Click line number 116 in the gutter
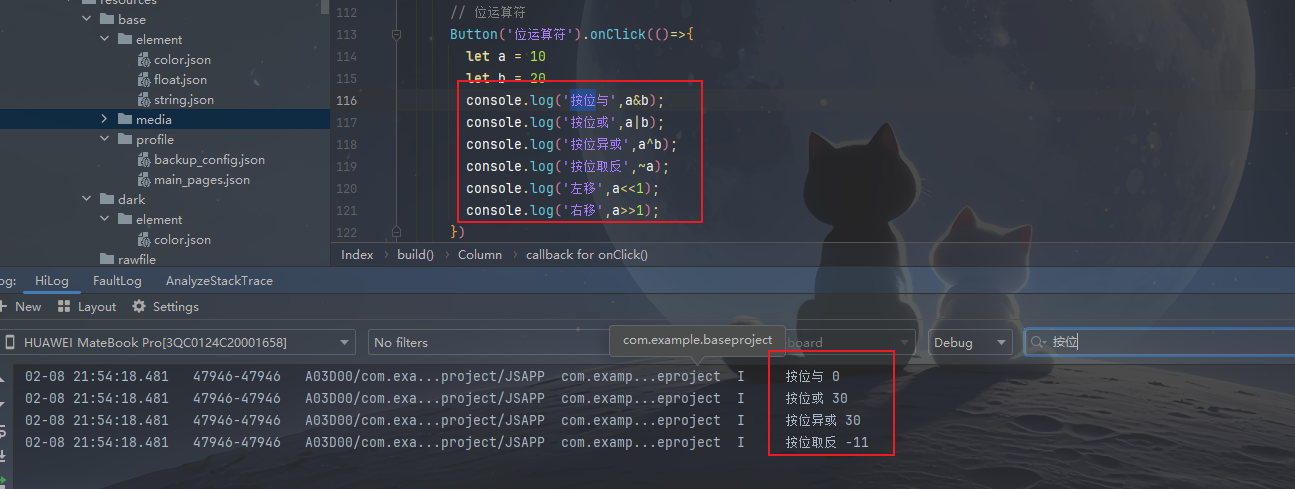1295x489 pixels. click(346, 100)
